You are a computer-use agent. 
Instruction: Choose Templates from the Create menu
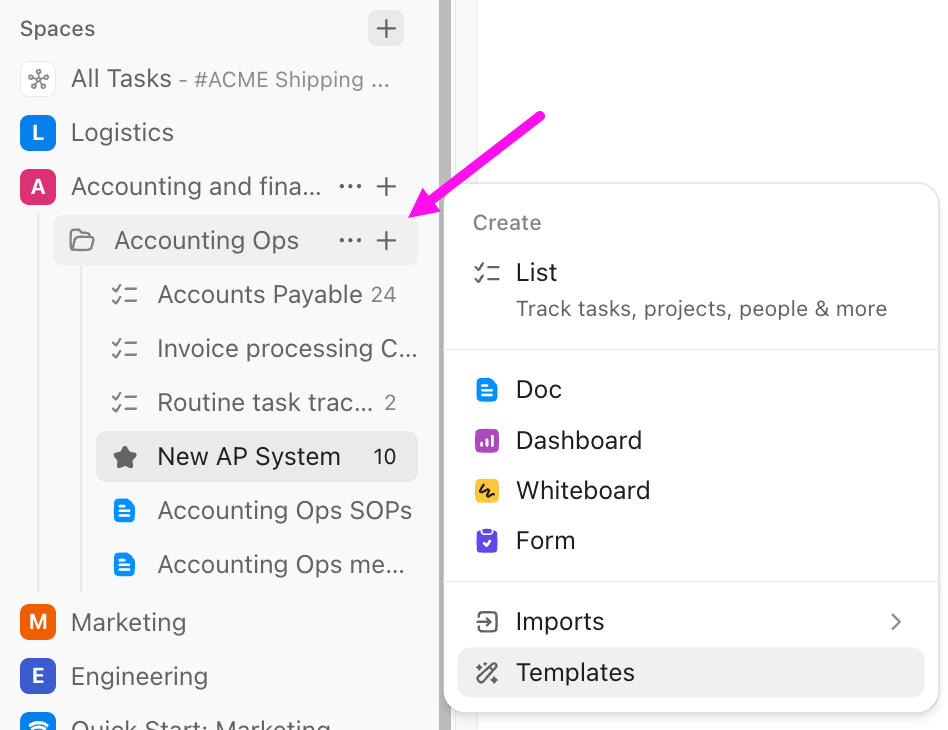(x=574, y=672)
